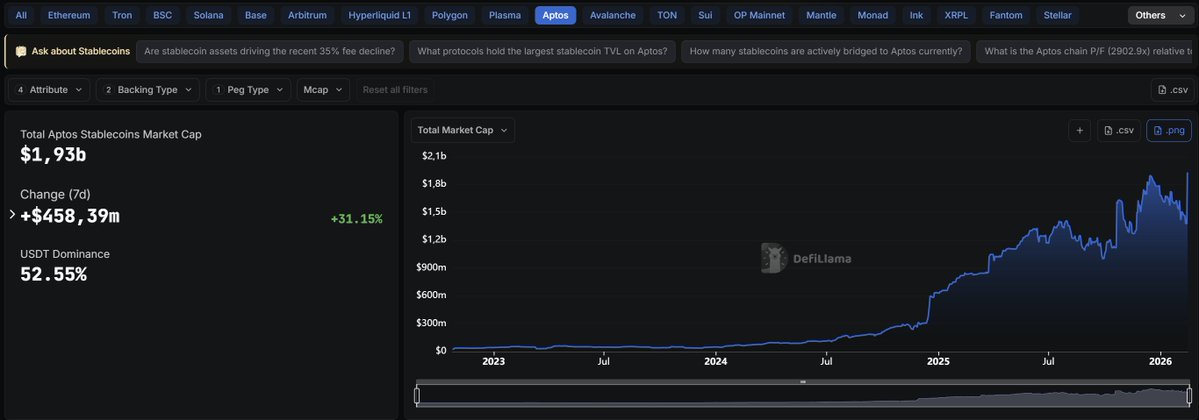
Task: Switch to the Ethereum chain tab
Action: tap(69, 15)
